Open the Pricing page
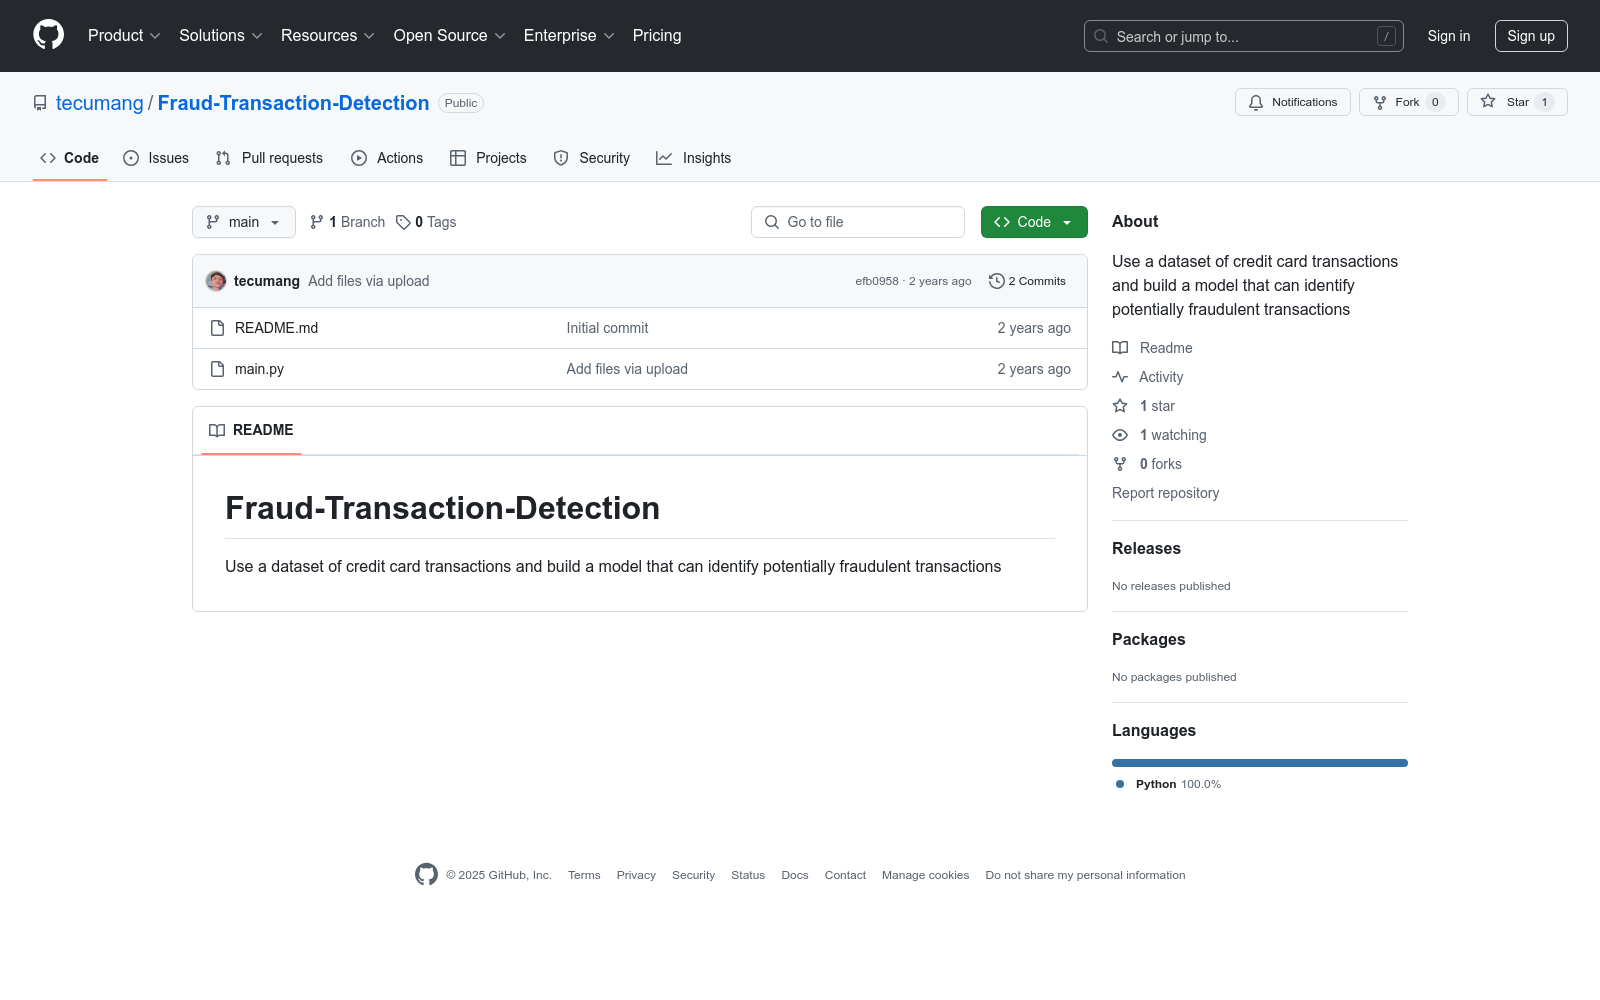Image resolution: width=1600 pixels, height=1000 pixels. coord(657,35)
